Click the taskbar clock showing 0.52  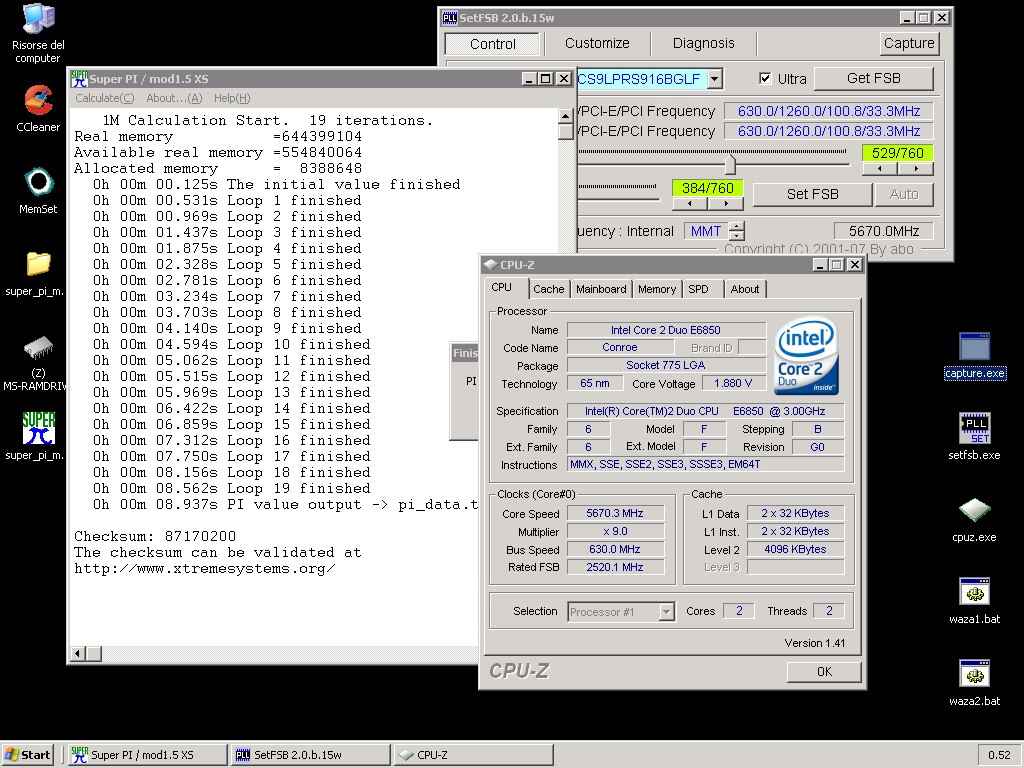click(999, 755)
